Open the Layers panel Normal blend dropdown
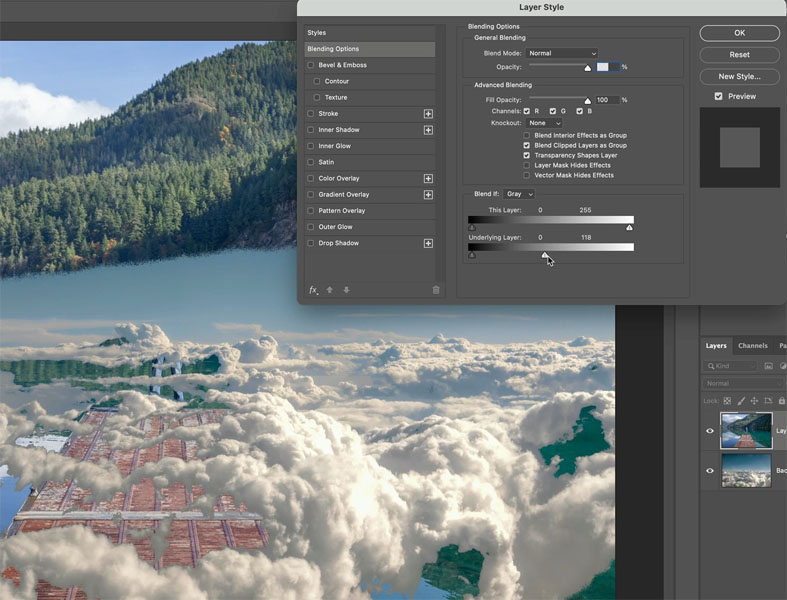The image size is (787, 600). 743,384
